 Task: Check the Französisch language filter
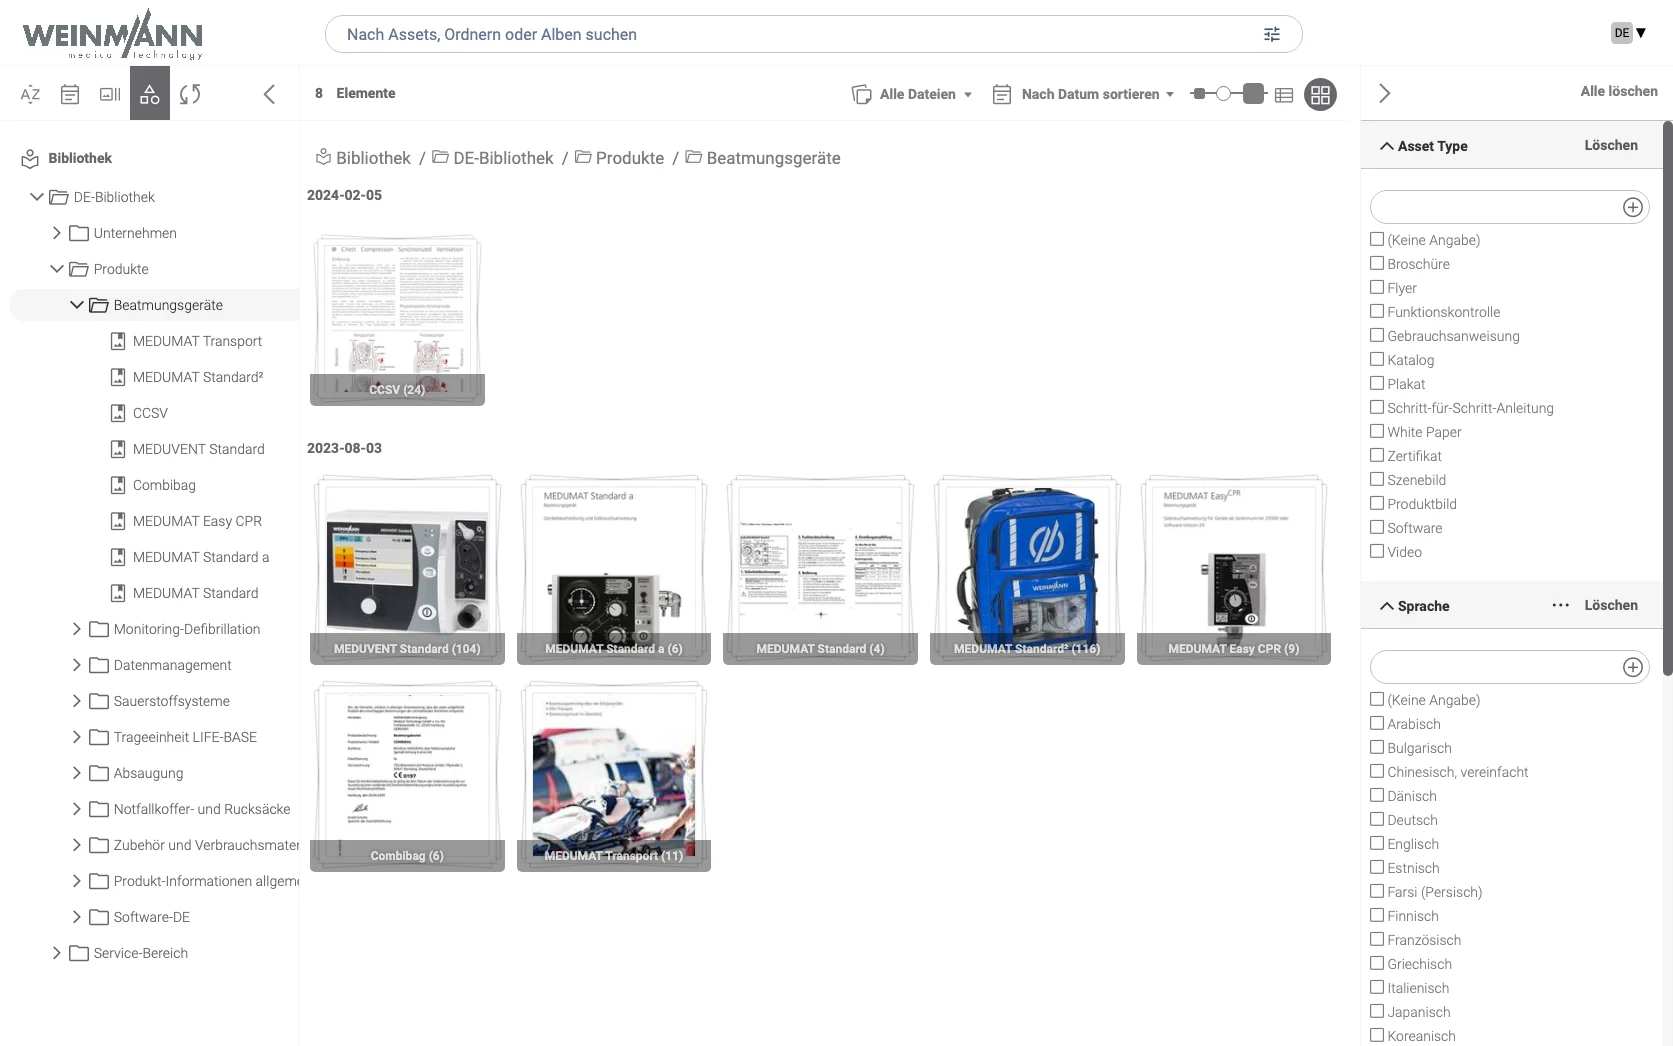click(x=1377, y=939)
